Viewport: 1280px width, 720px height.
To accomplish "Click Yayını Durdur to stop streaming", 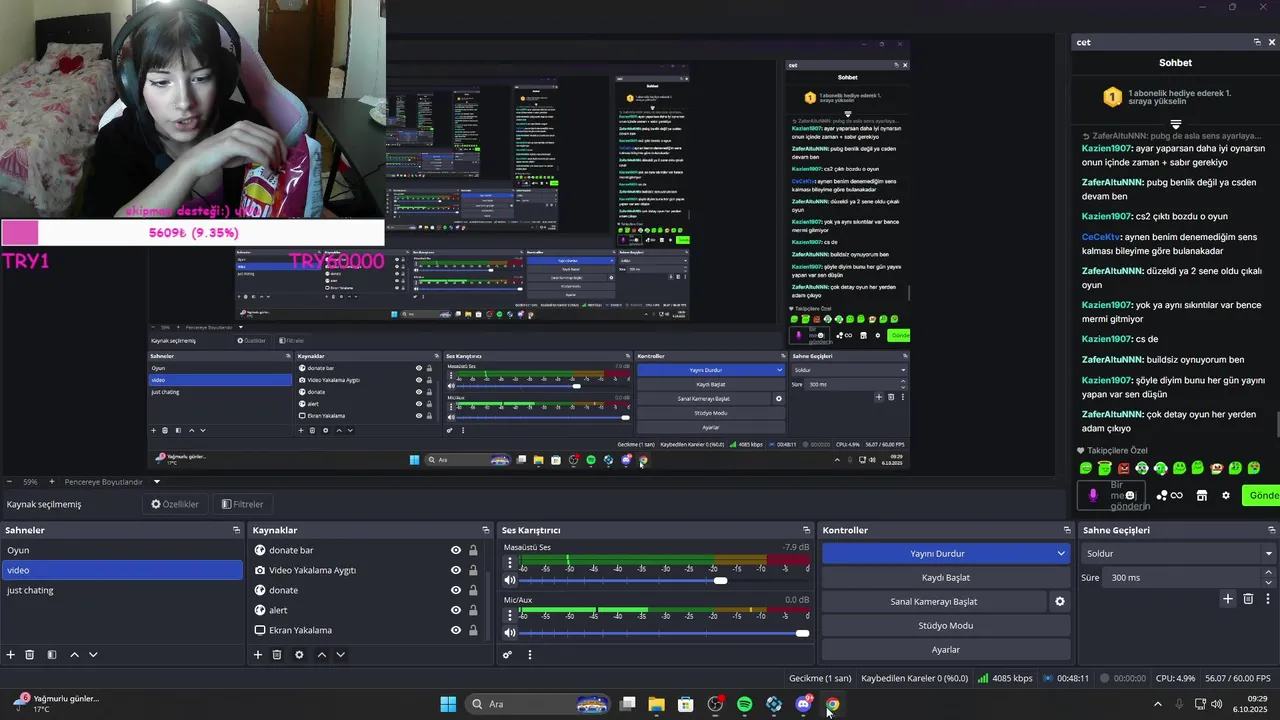I will click(937, 553).
